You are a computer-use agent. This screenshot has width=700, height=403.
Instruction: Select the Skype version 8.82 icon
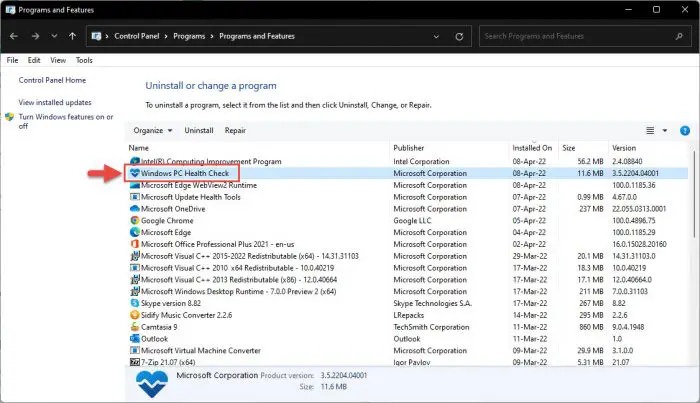(134, 303)
